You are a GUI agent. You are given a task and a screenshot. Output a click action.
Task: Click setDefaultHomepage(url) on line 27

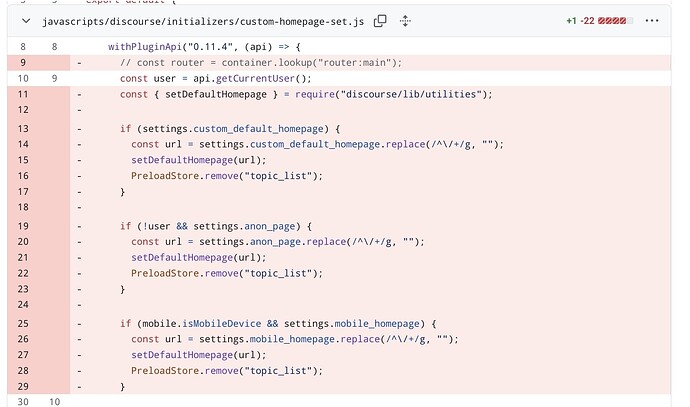coord(198,355)
